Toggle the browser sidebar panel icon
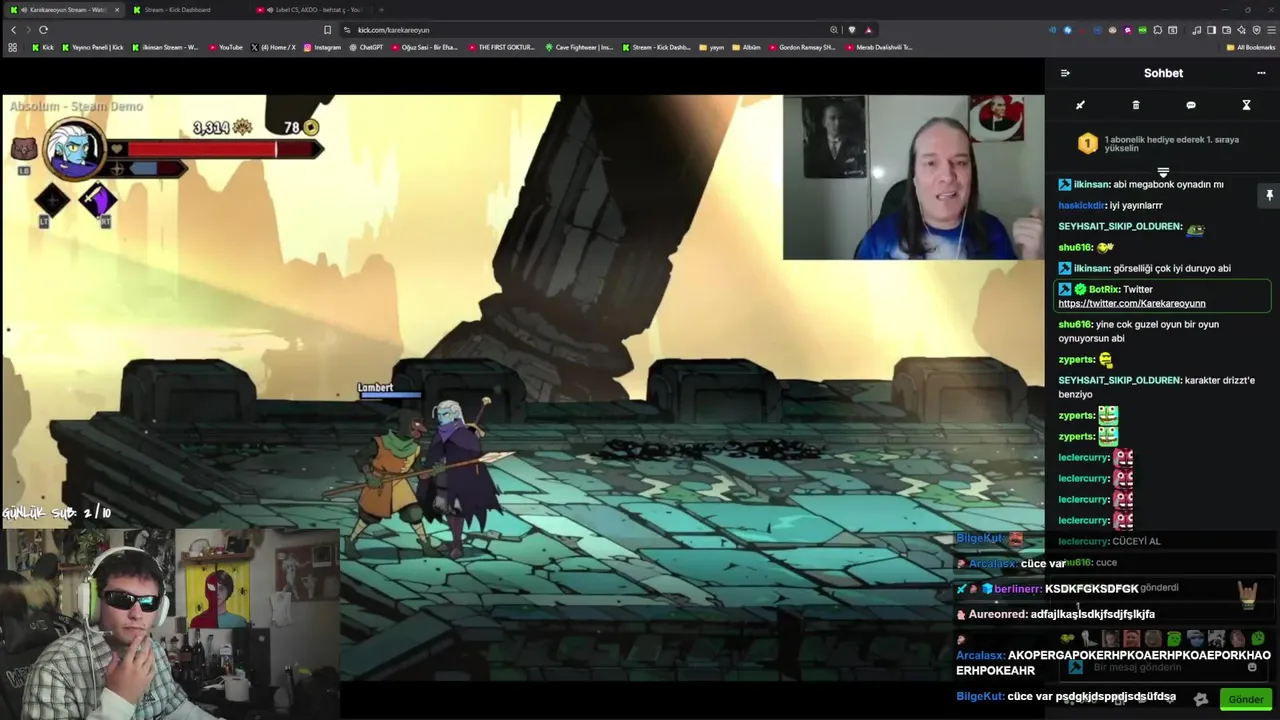This screenshot has height=720, width=1280. (1212, 30)
